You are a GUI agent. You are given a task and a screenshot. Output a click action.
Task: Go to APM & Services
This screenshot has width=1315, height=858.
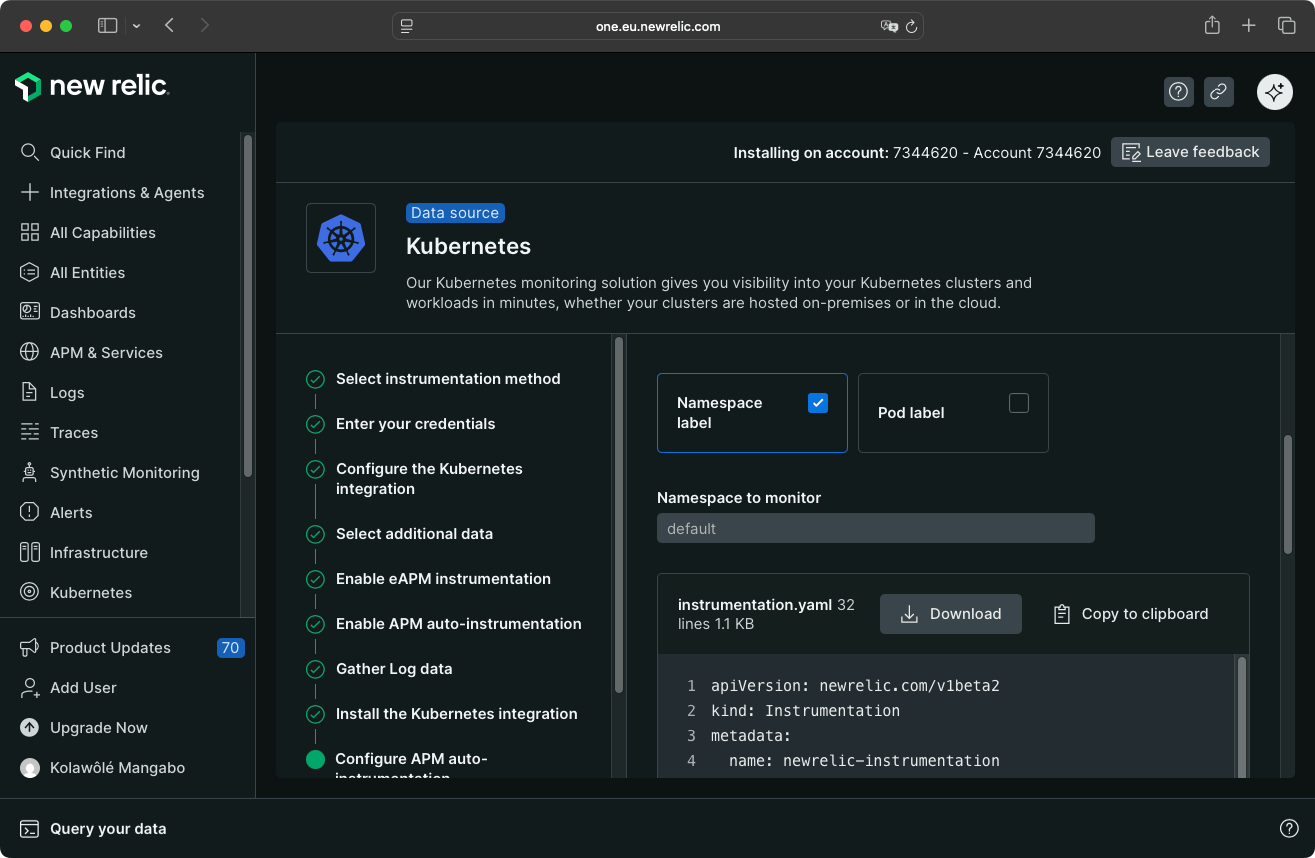[106, 352]
